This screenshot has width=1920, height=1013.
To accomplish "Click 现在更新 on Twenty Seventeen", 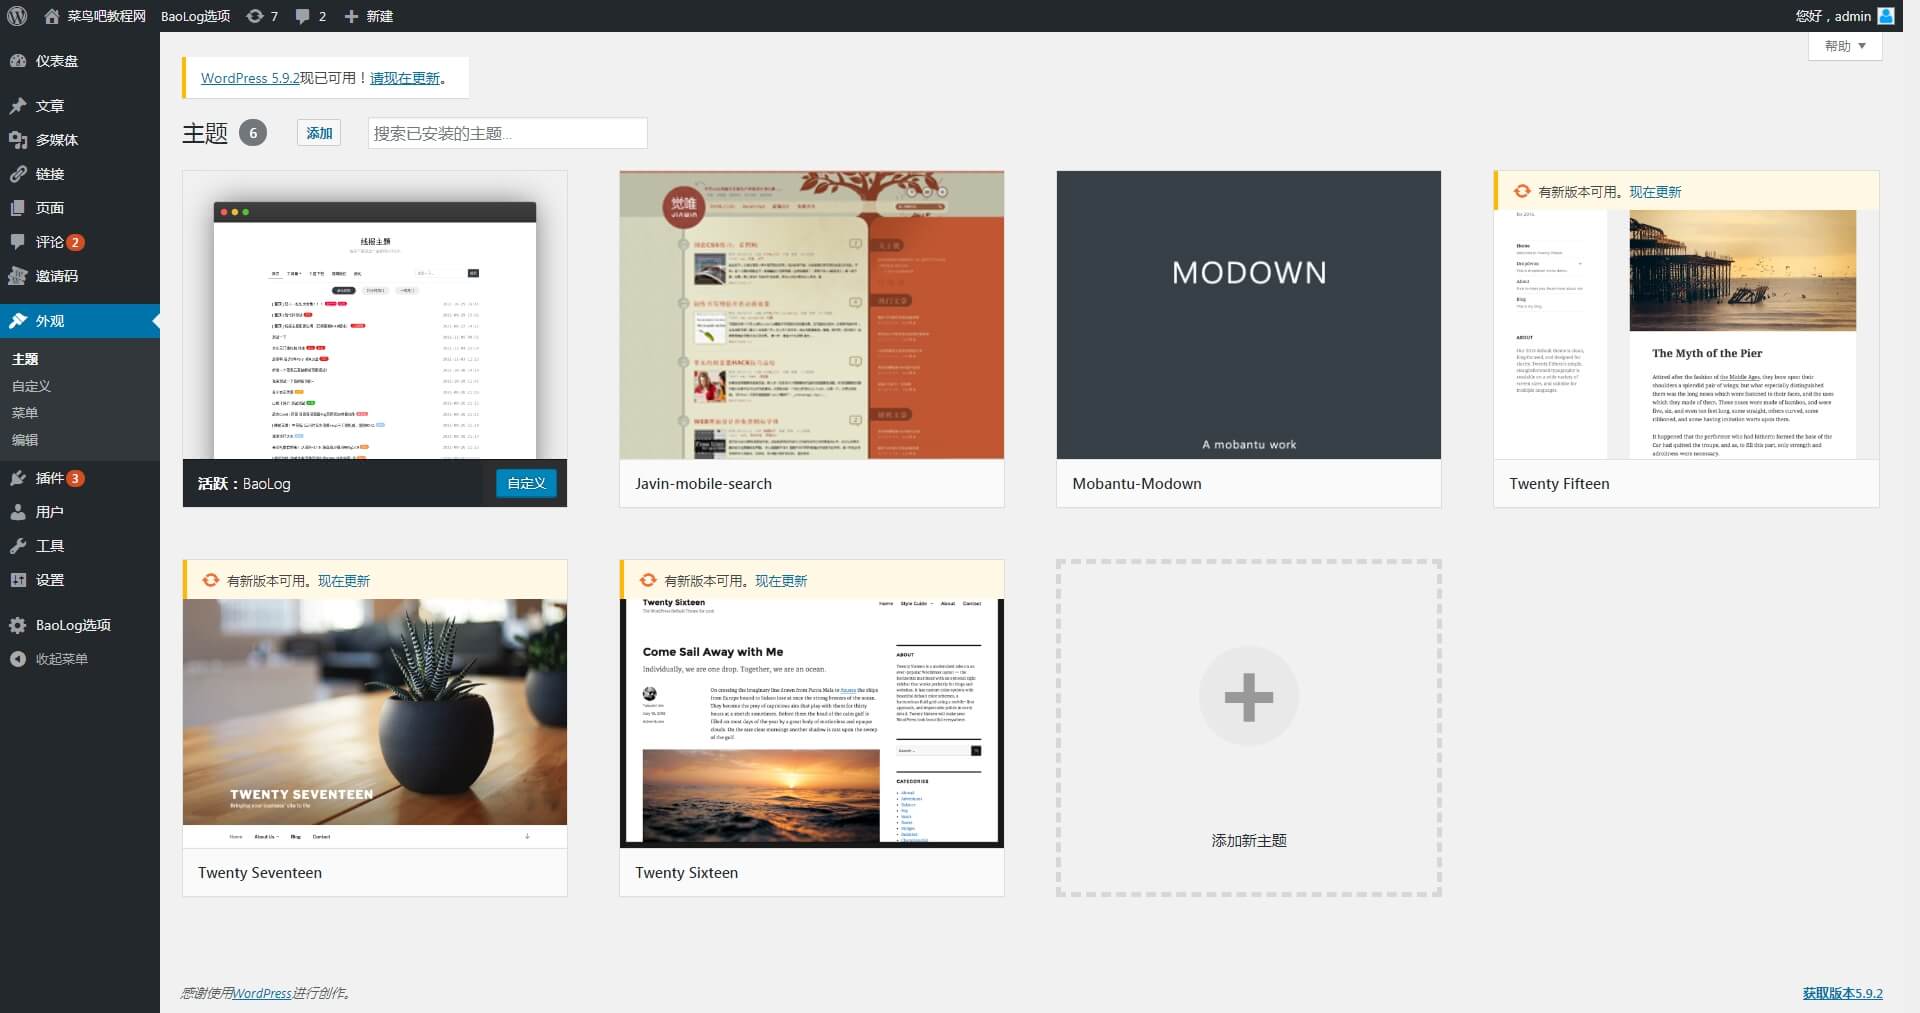I will click(x=344, y=580).
